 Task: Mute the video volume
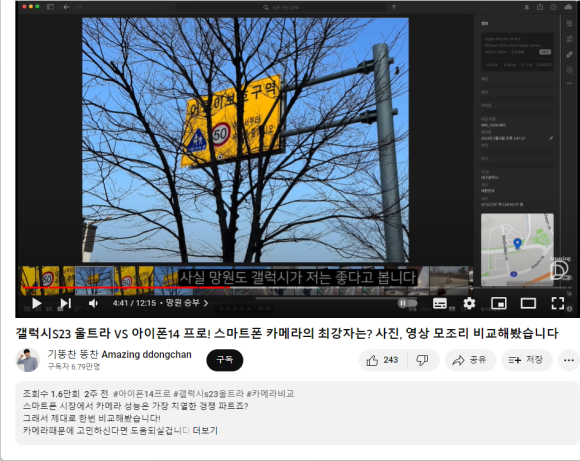click(93, 303)
